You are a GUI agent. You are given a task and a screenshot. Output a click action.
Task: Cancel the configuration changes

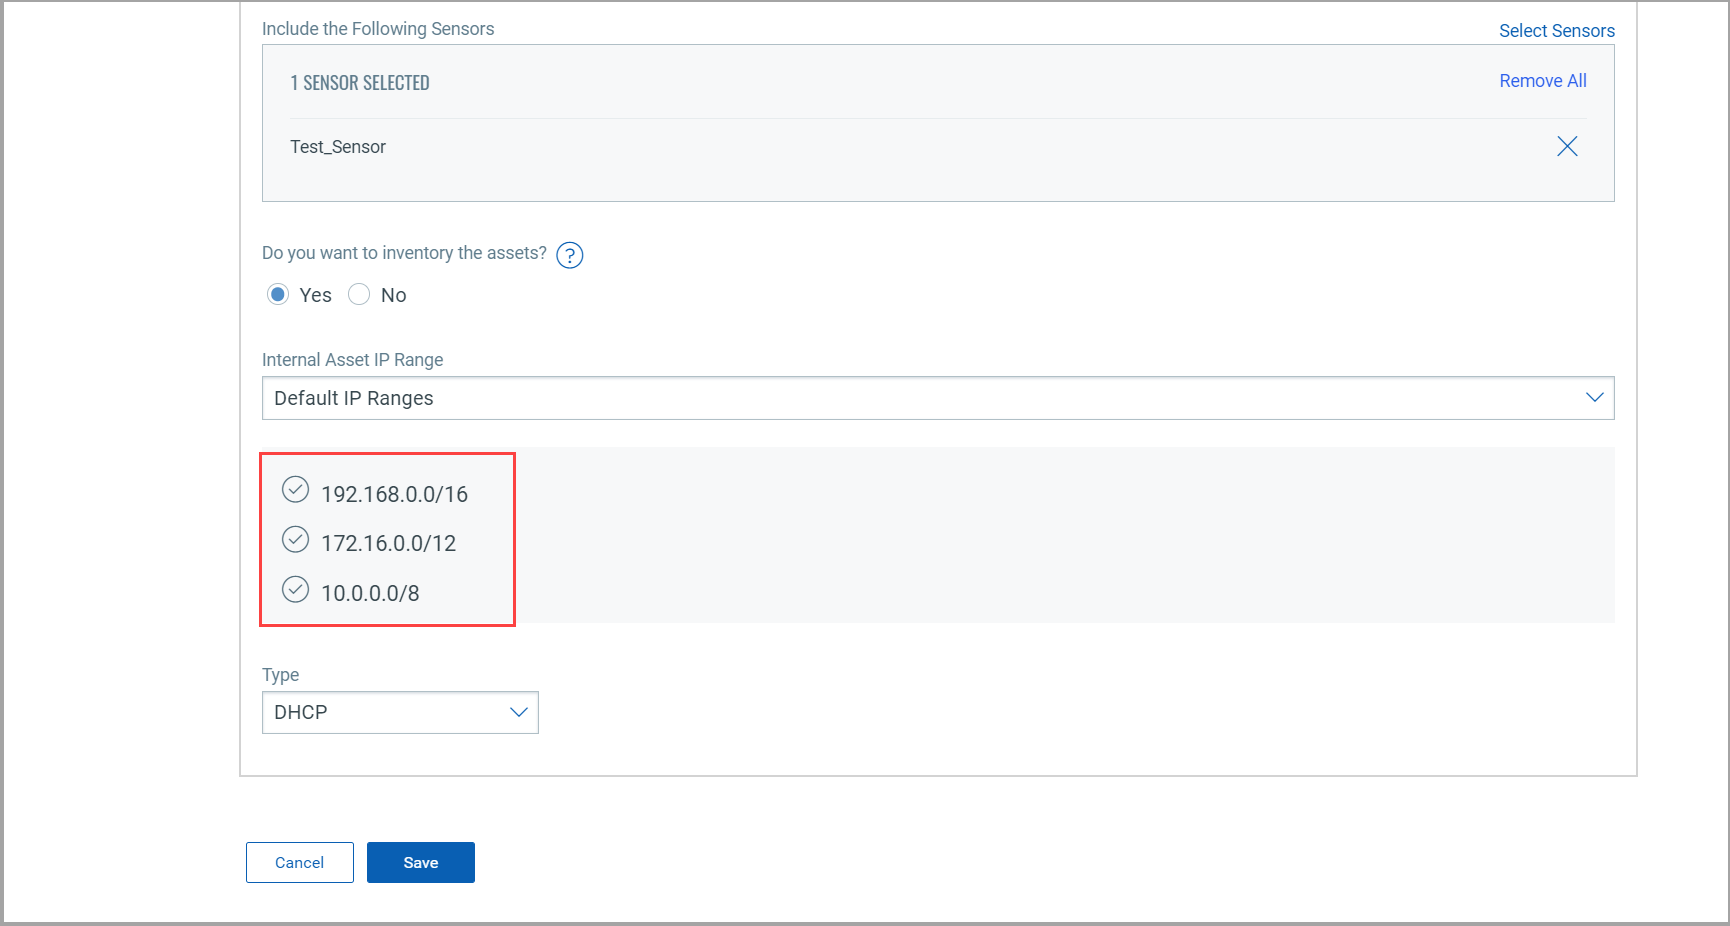point(299,862)
